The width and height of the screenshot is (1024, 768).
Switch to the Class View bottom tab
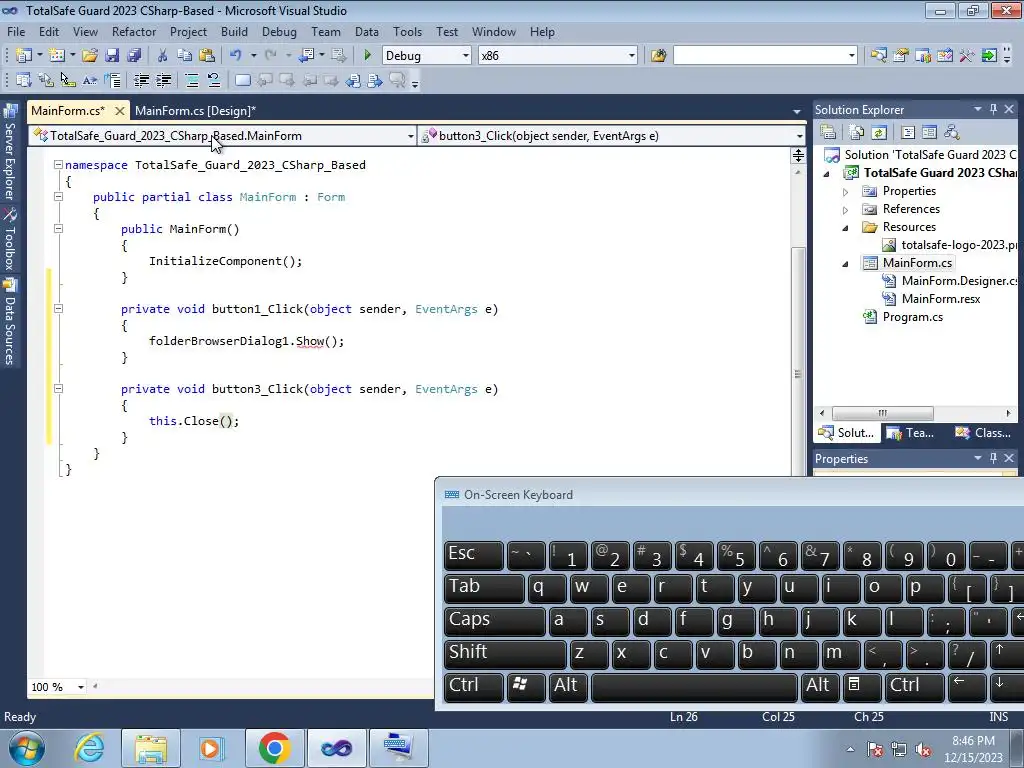[983, 433]
